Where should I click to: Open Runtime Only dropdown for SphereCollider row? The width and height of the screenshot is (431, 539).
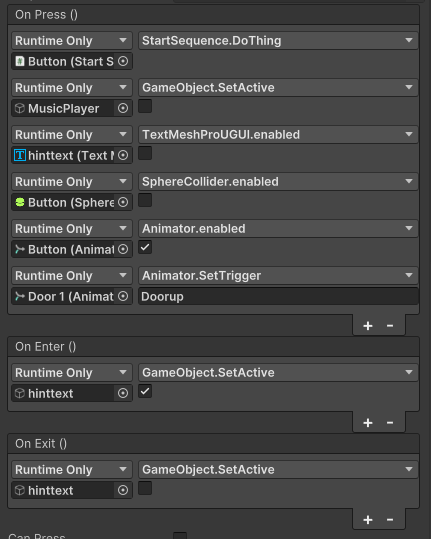tap(72, 182)
